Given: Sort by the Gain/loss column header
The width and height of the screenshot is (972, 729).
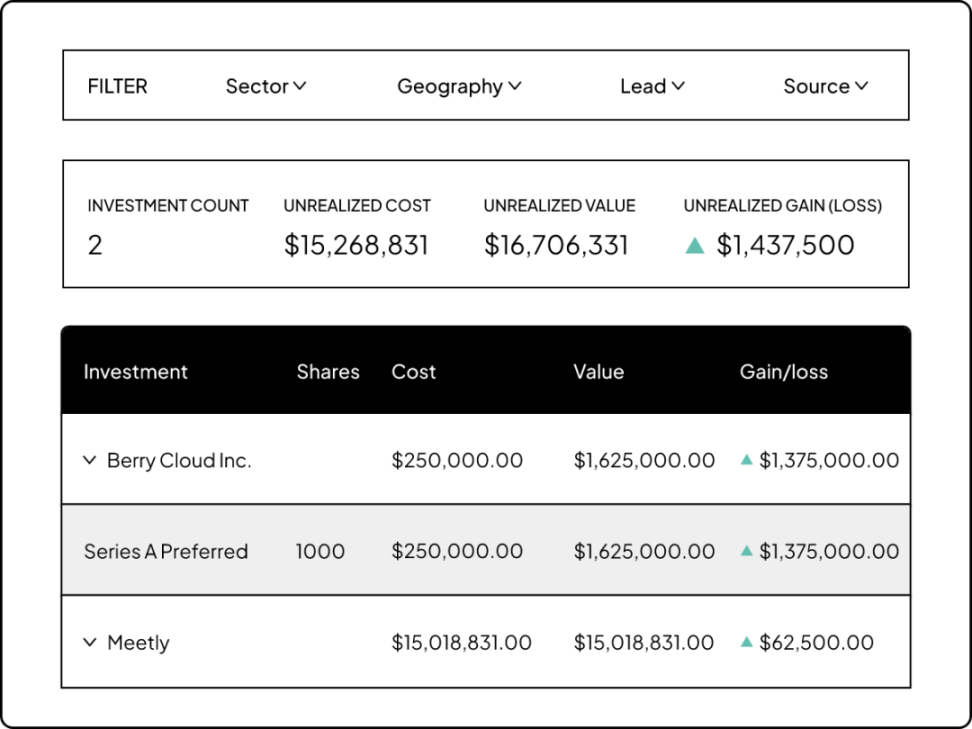Looking at the screenshot, I should pos(783,372).
